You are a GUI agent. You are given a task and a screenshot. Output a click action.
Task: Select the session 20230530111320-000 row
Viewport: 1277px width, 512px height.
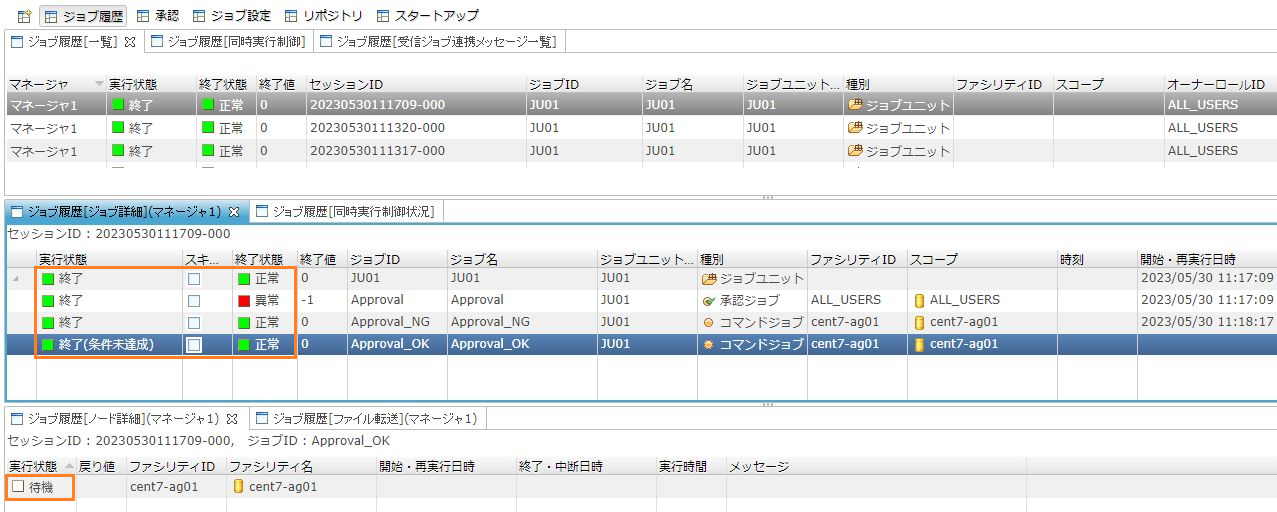377,128
